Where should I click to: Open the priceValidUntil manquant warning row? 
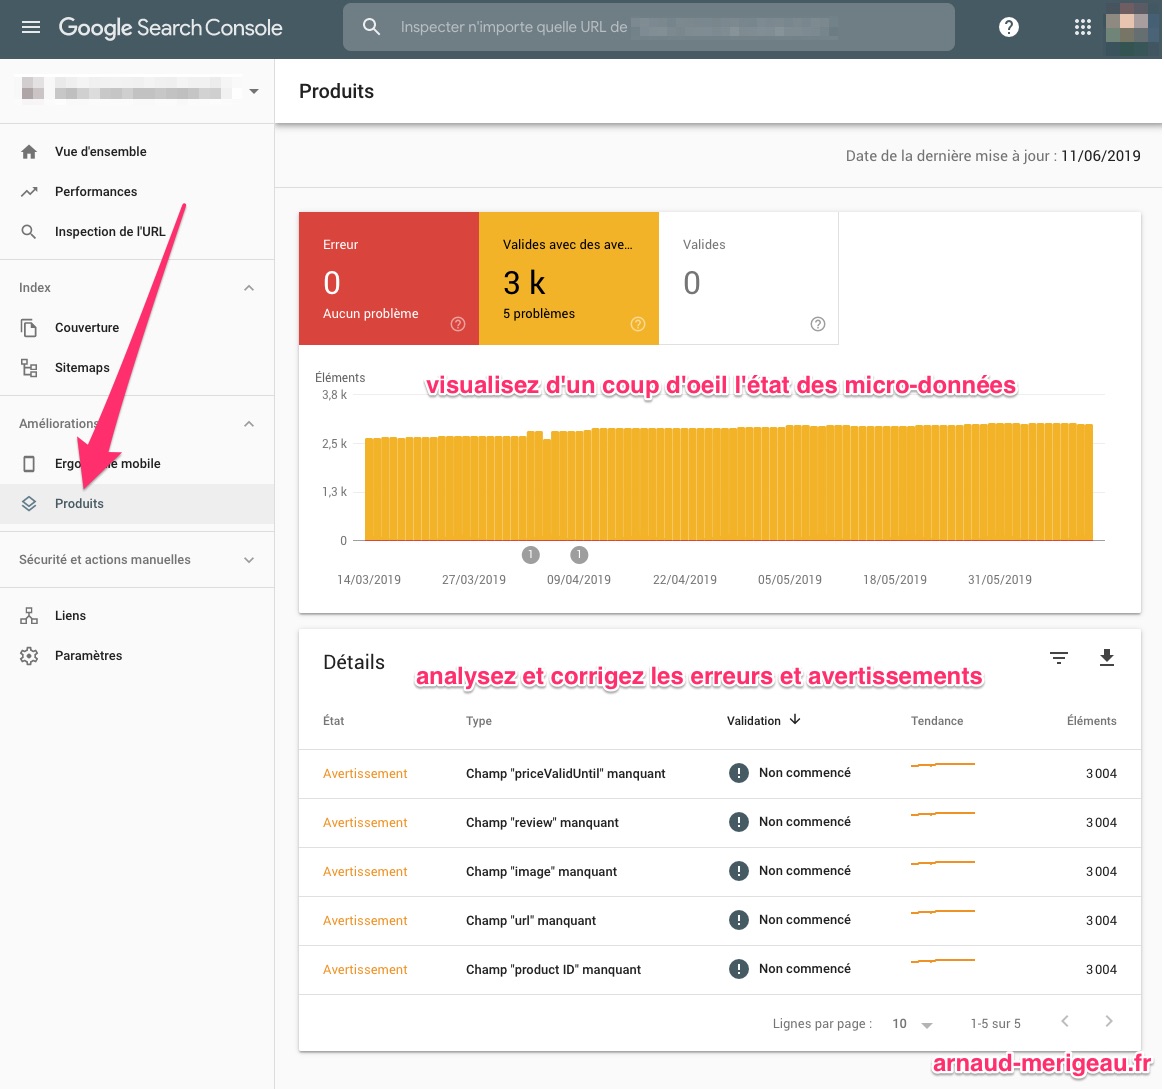565,774
